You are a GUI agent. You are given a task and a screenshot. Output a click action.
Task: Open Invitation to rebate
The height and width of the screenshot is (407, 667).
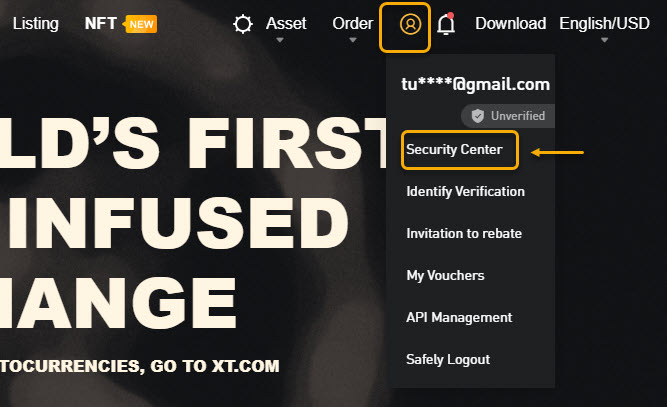pyautogui.click(x=464, y=233)
